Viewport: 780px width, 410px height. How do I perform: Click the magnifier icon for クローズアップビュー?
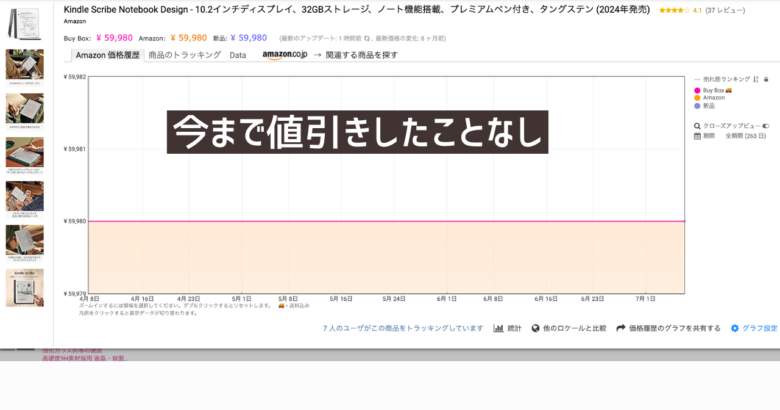pos(697,126)
